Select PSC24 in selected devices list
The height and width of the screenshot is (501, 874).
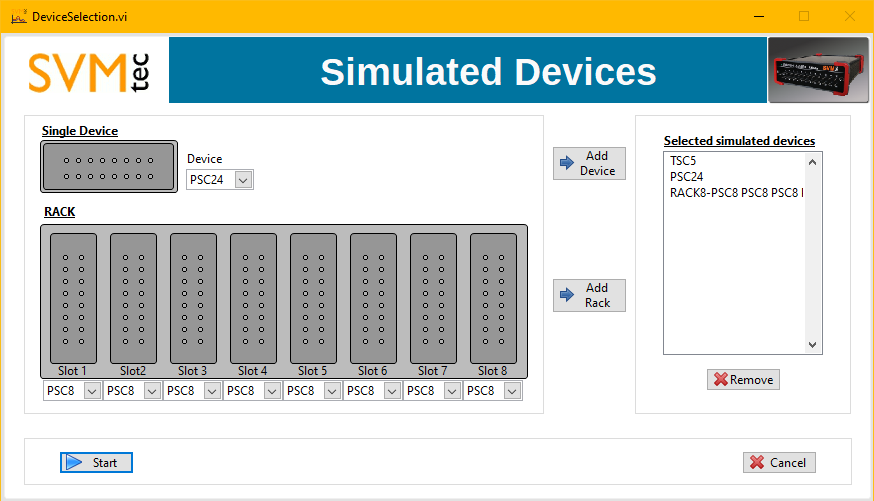pyautogui.click(x=686, y=177)
